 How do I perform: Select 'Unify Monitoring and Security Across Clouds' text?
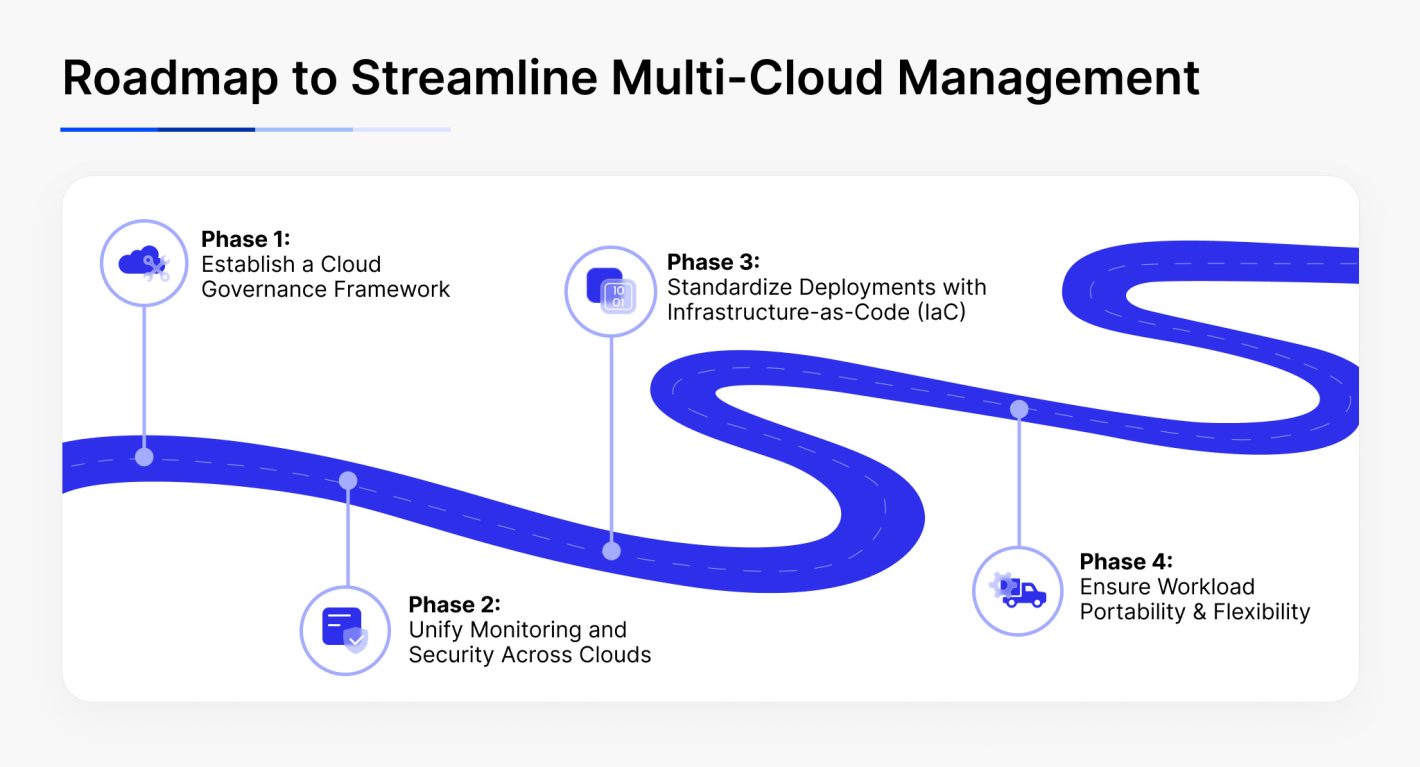coord(530,642)
